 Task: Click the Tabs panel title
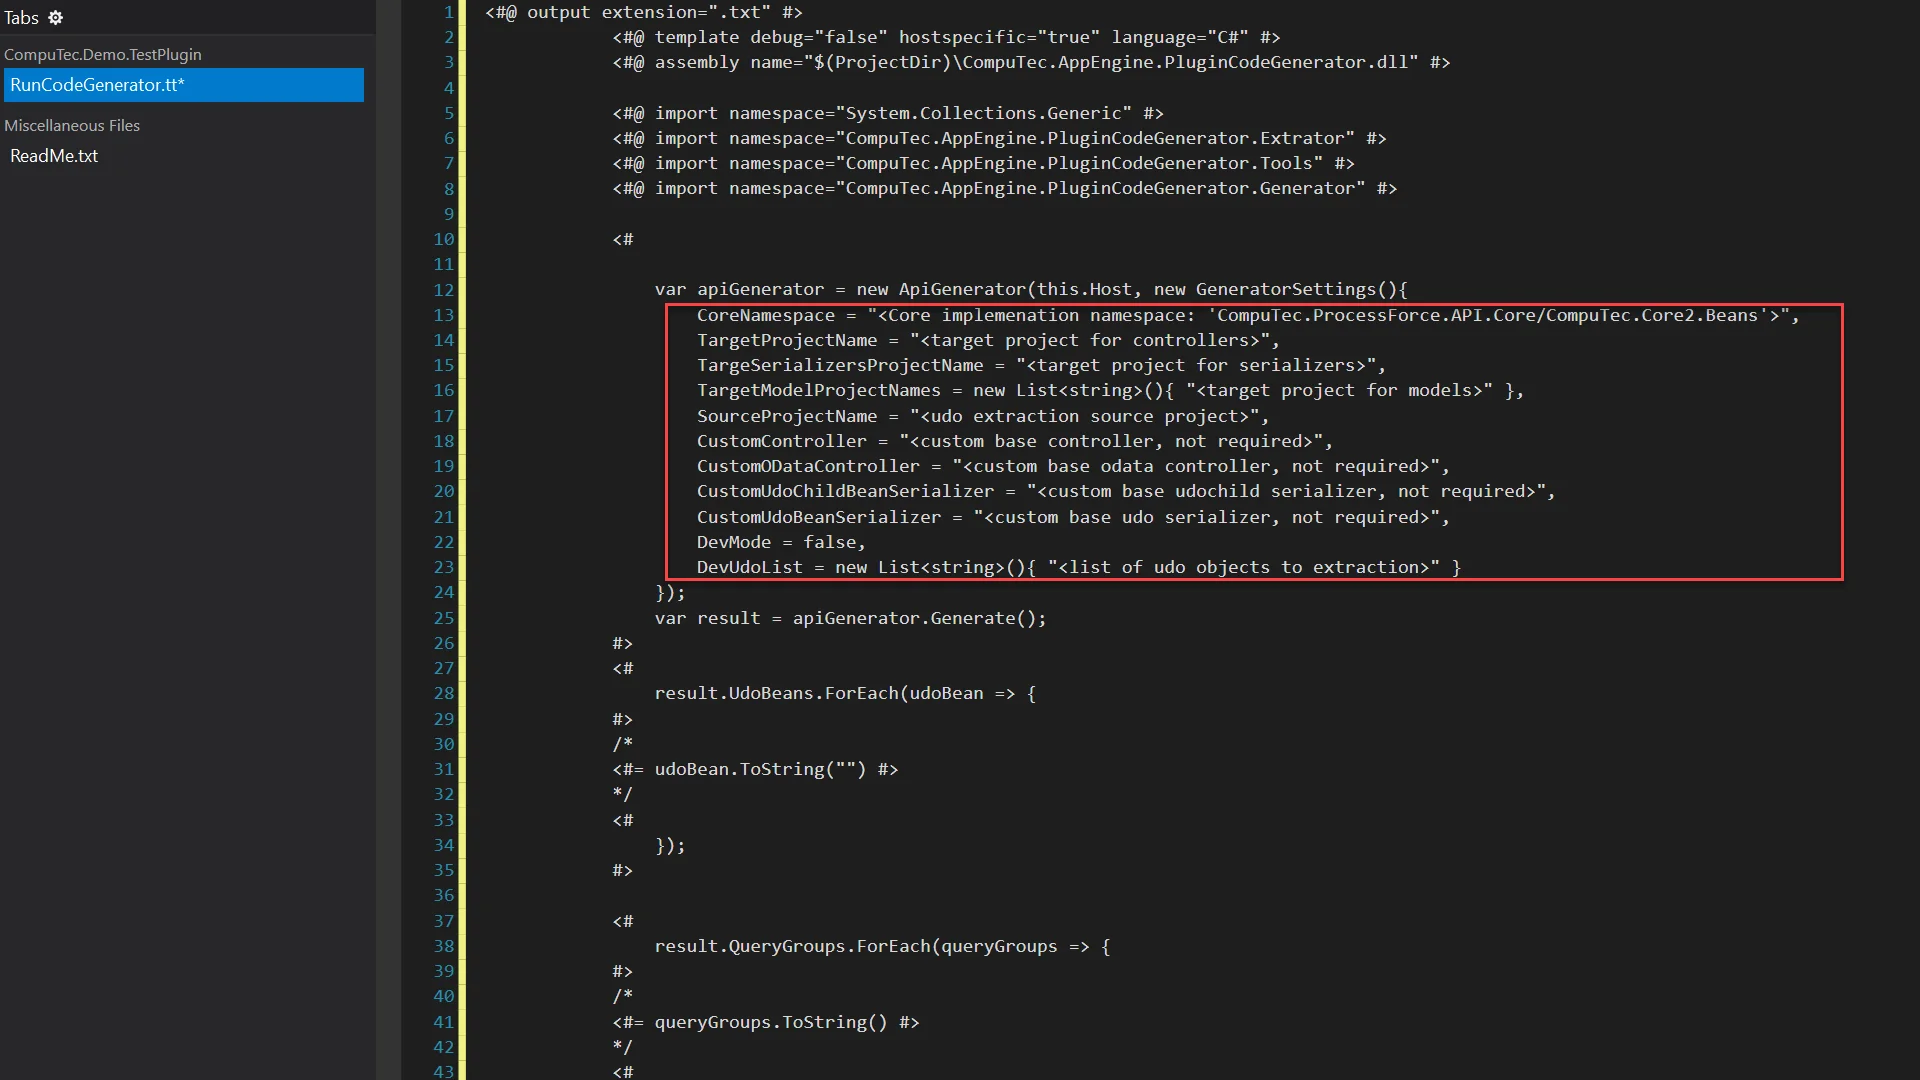tap(21, 18)
